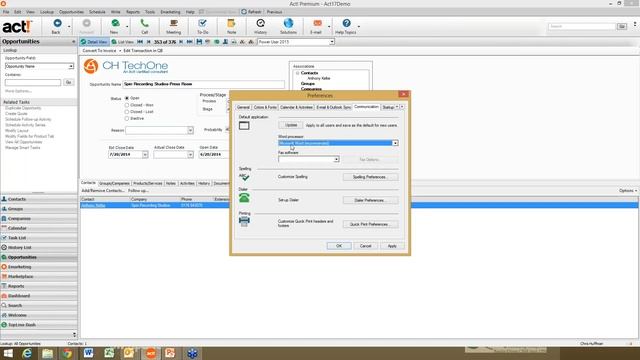640x360 pixels.
Task: Open Chrome from the taskbar
Action: tap(67, 353)
